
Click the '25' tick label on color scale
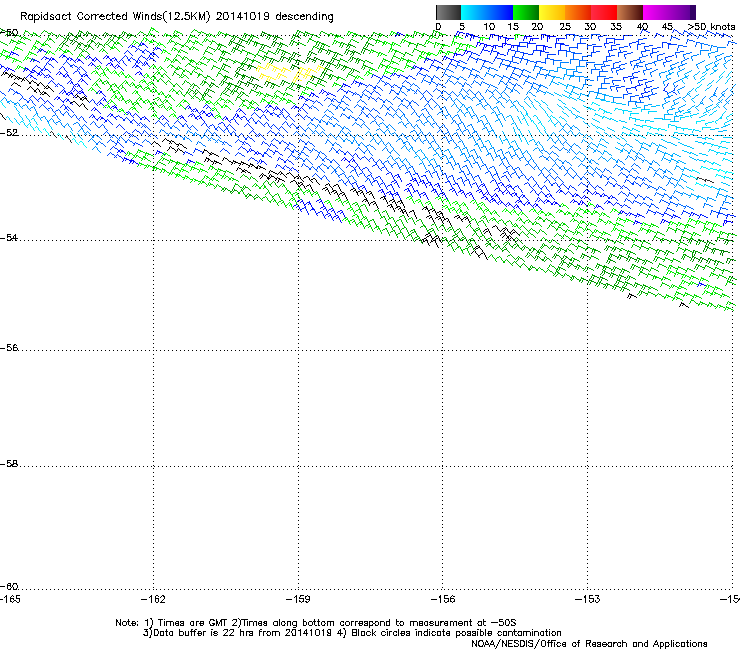point(565,27)
